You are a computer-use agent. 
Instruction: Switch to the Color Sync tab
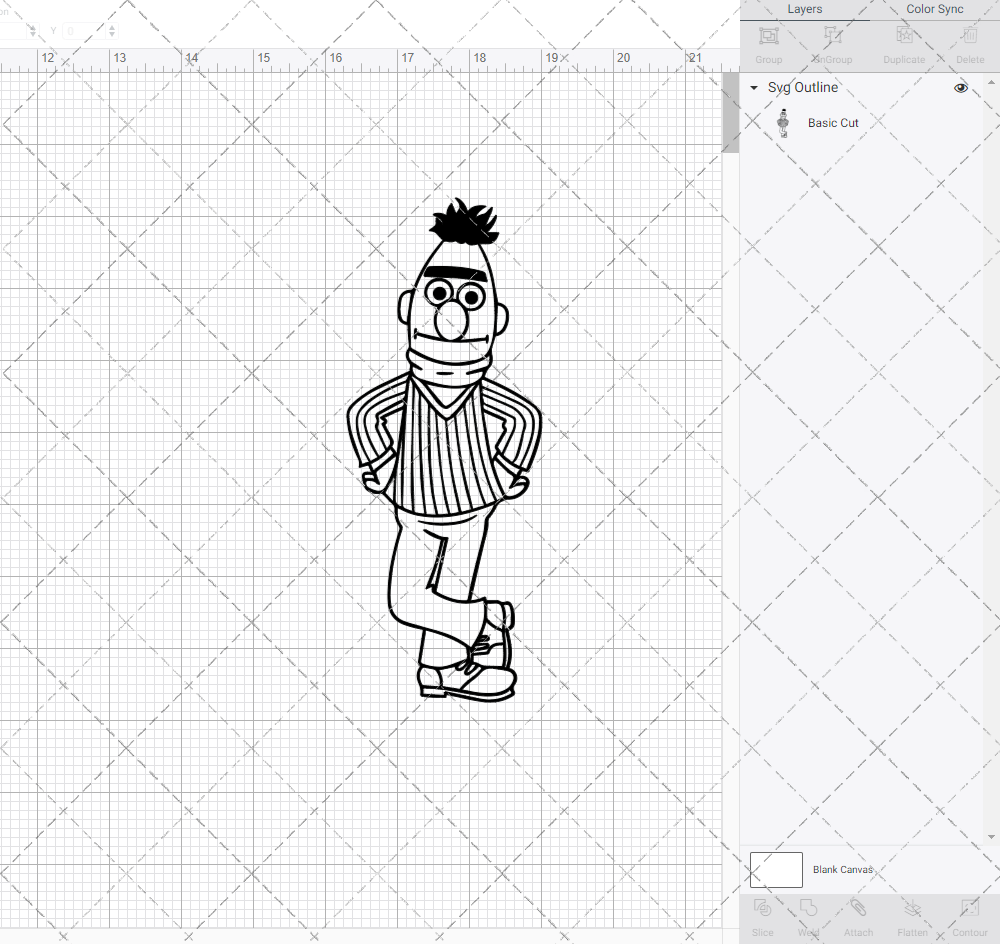(x=934, y=9)
